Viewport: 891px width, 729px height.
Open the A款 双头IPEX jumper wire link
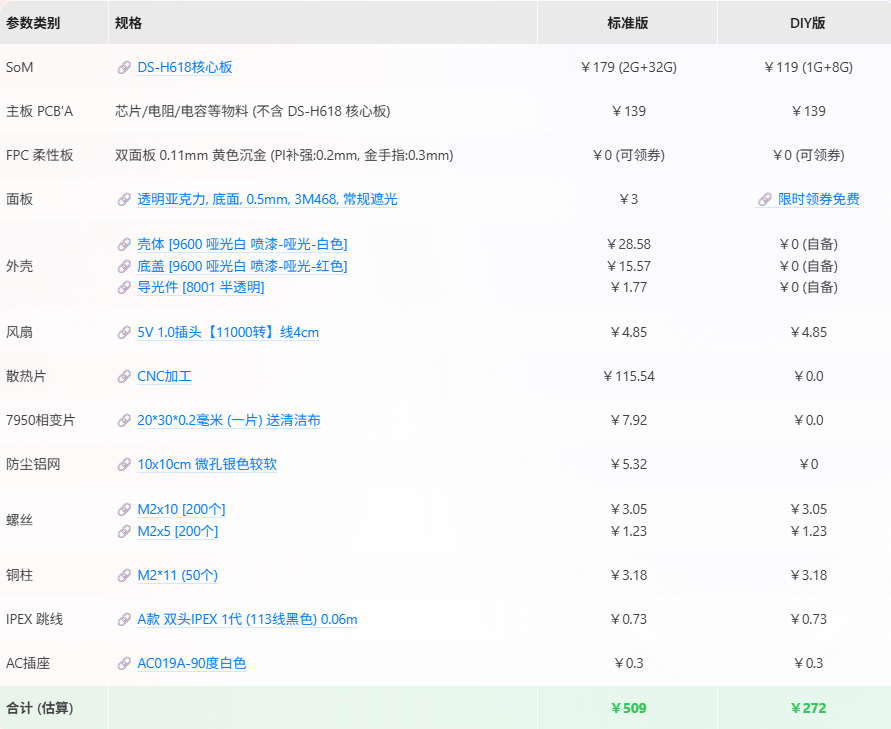coord(245,619)
